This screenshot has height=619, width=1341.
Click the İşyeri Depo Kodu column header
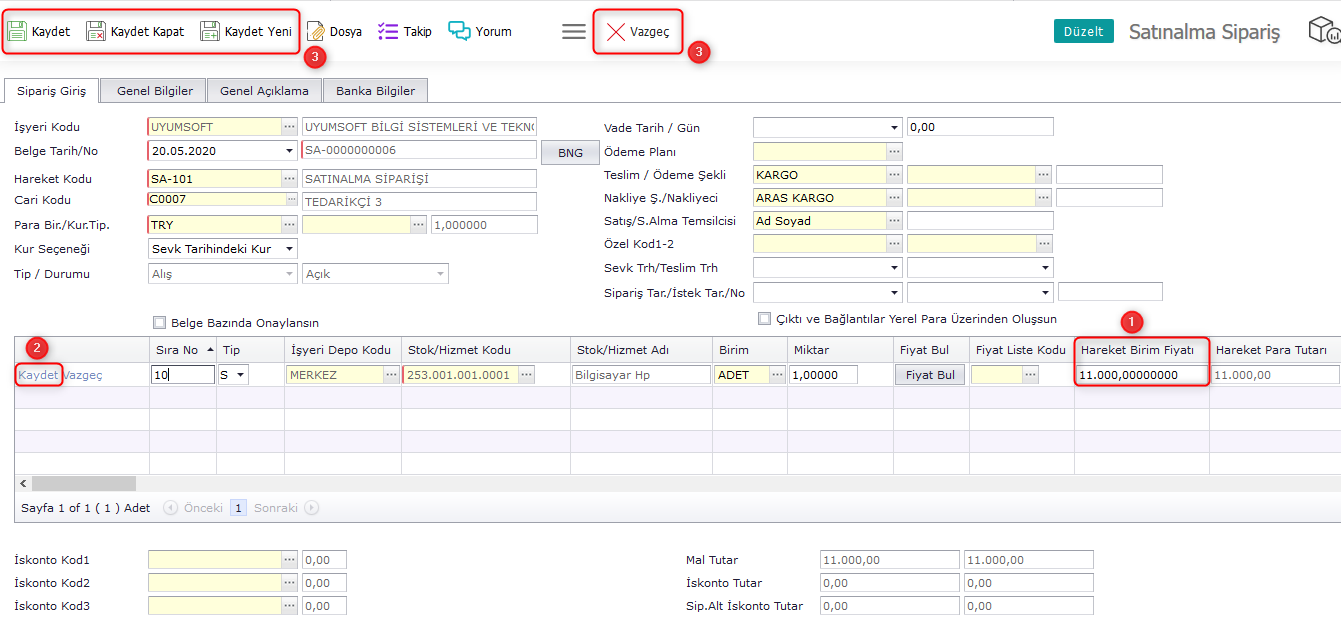click(x=342, y=350)
